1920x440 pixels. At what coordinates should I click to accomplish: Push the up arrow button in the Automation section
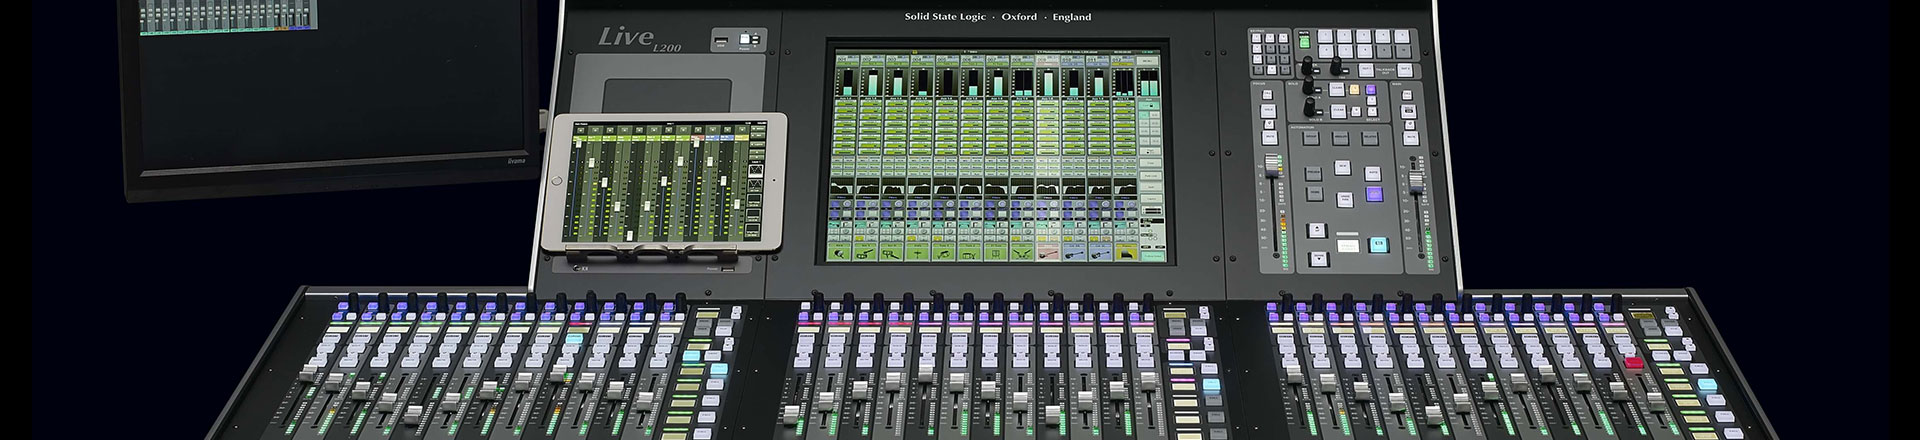[1316, 228]
